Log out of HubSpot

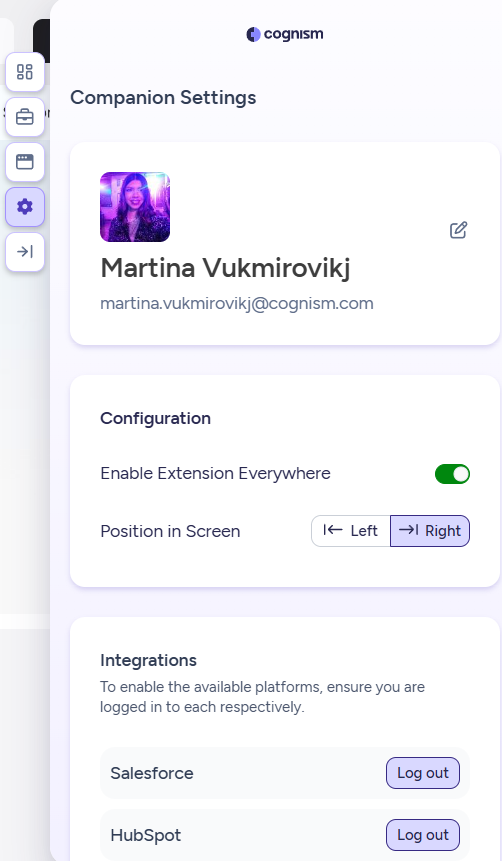[x=423, y=835]
